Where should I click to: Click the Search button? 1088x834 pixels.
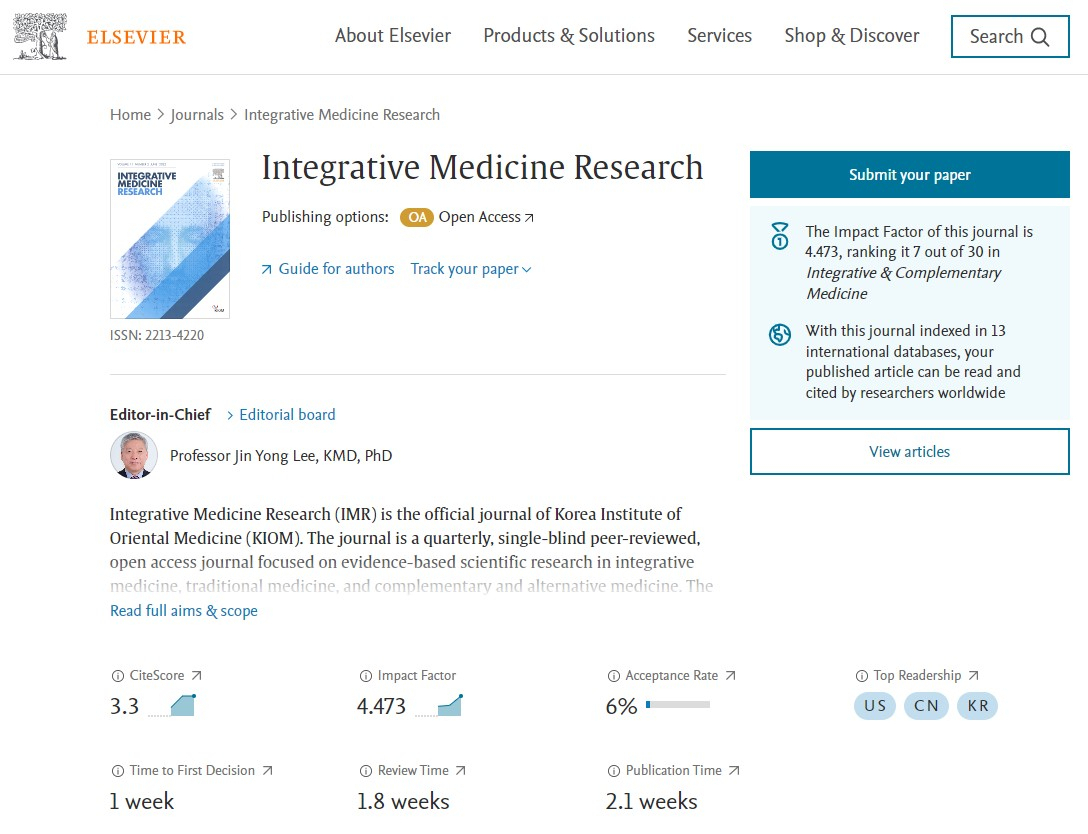[x=1010, y=36]
